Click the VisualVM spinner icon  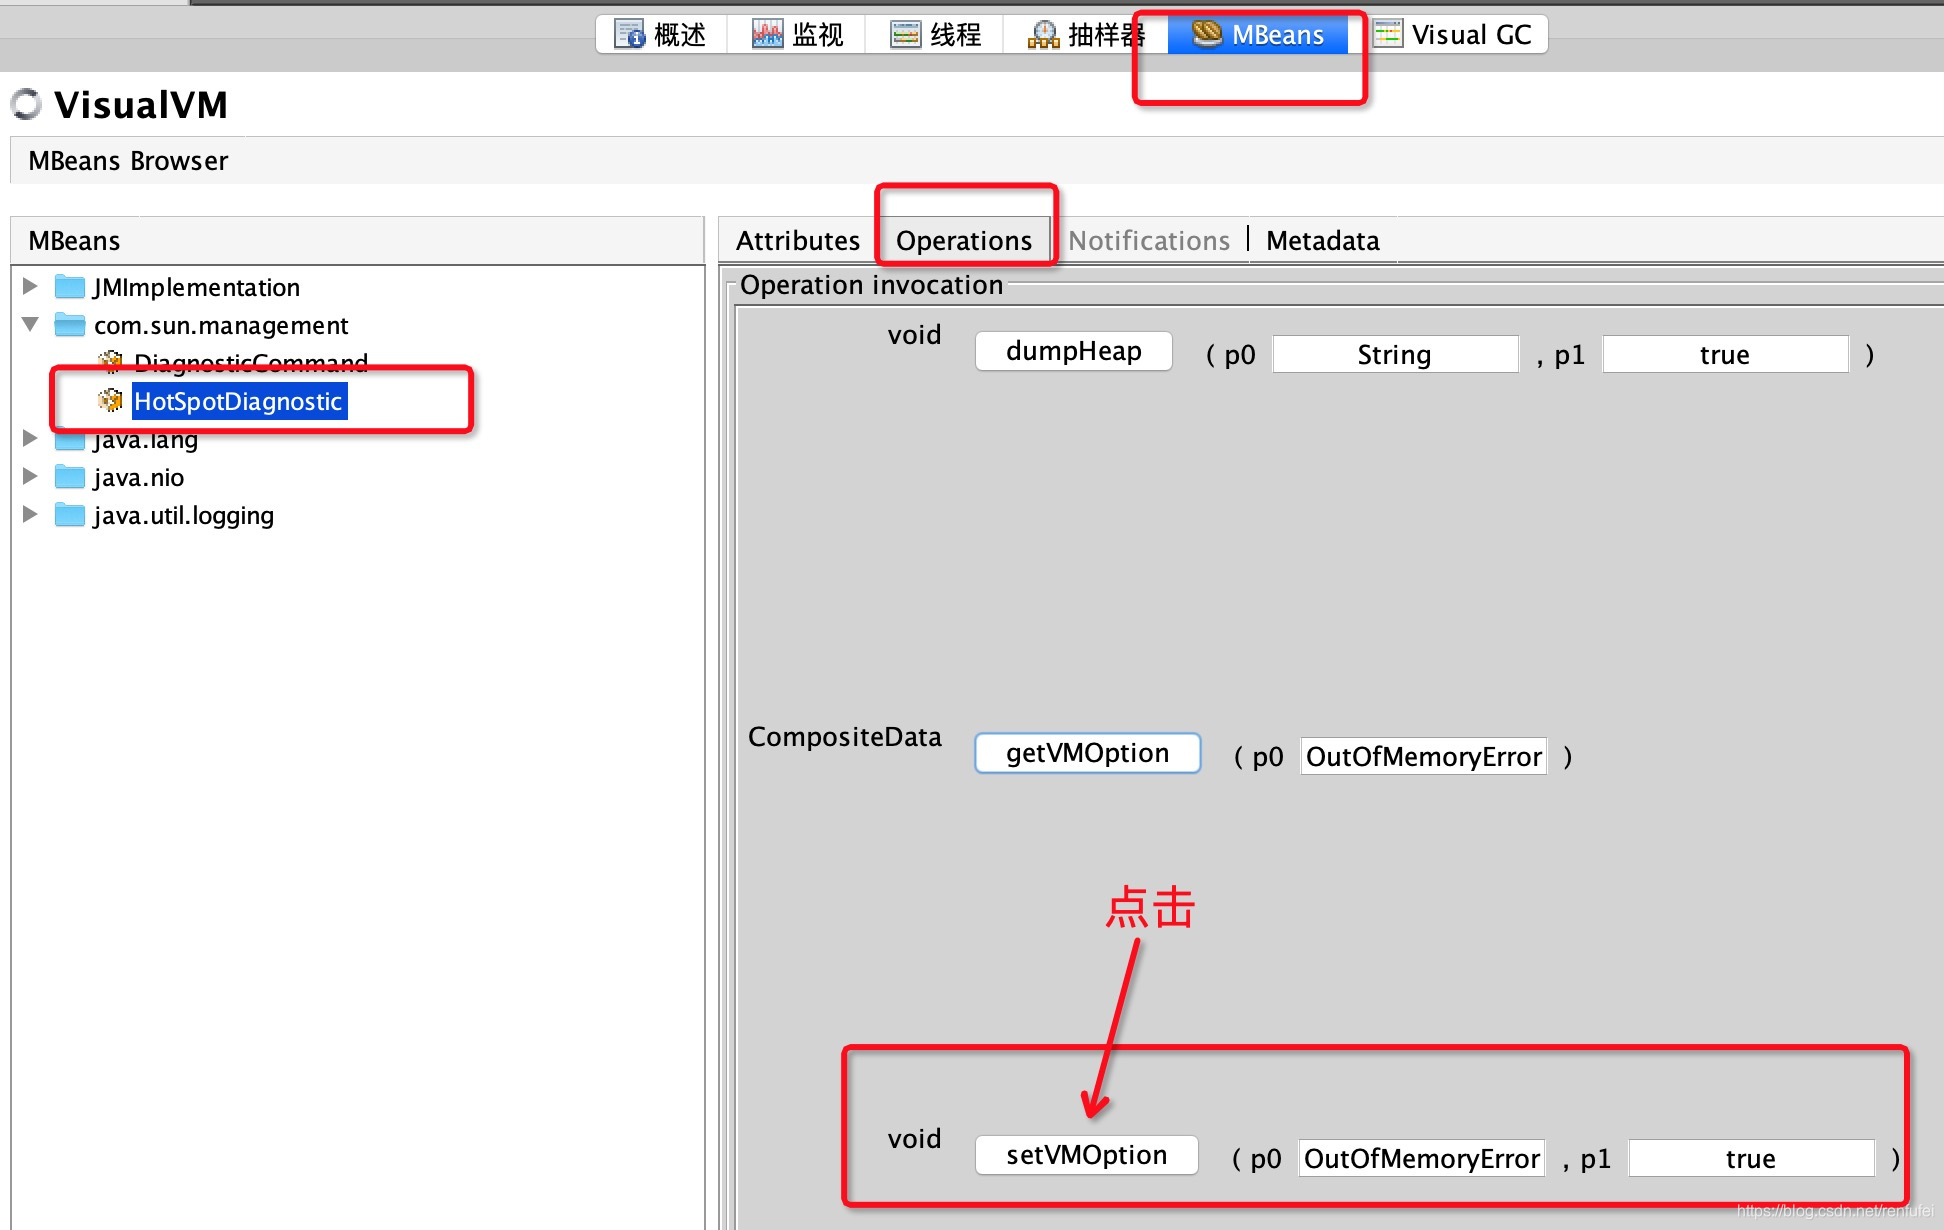[x=26, y=104]
